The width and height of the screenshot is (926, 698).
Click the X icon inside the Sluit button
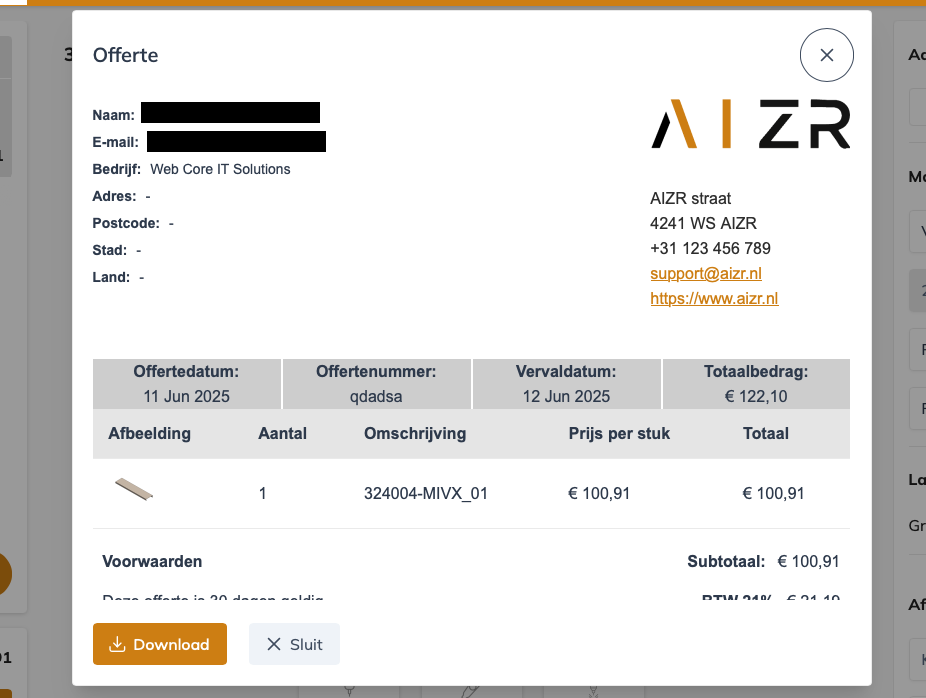pyautogui.click(x=275, y=644)
